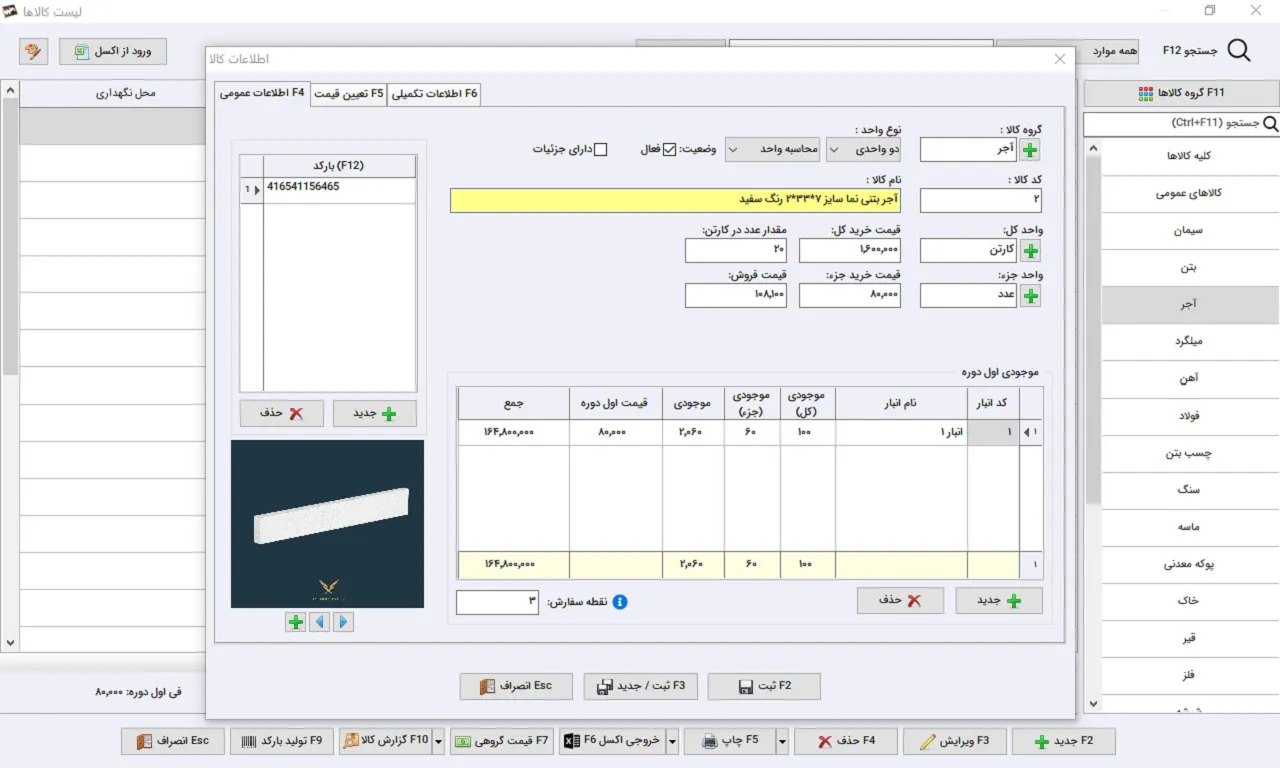Click the نام کالا product name field
The image size is (1280, 768).
point(676,200)
